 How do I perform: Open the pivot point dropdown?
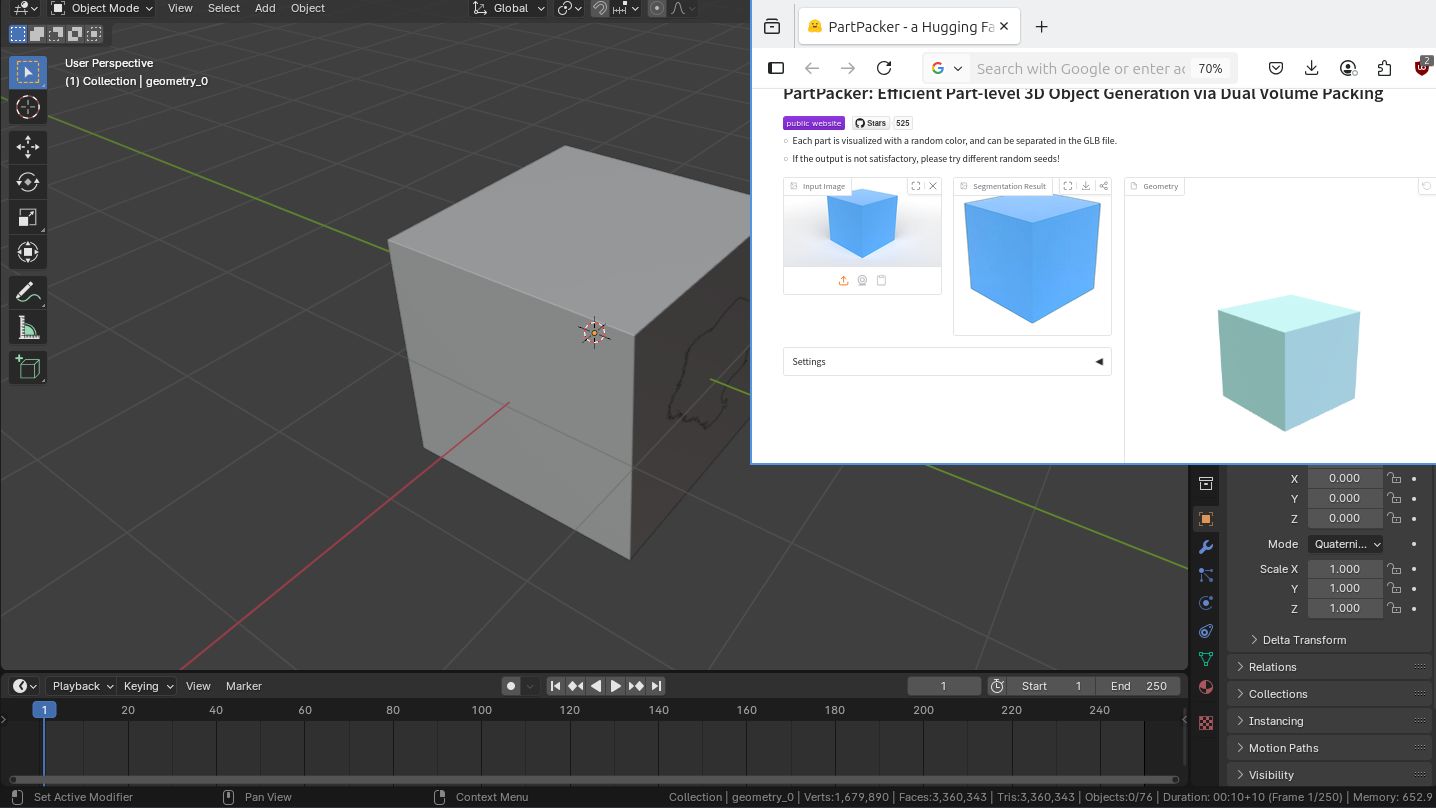[570, 8]
